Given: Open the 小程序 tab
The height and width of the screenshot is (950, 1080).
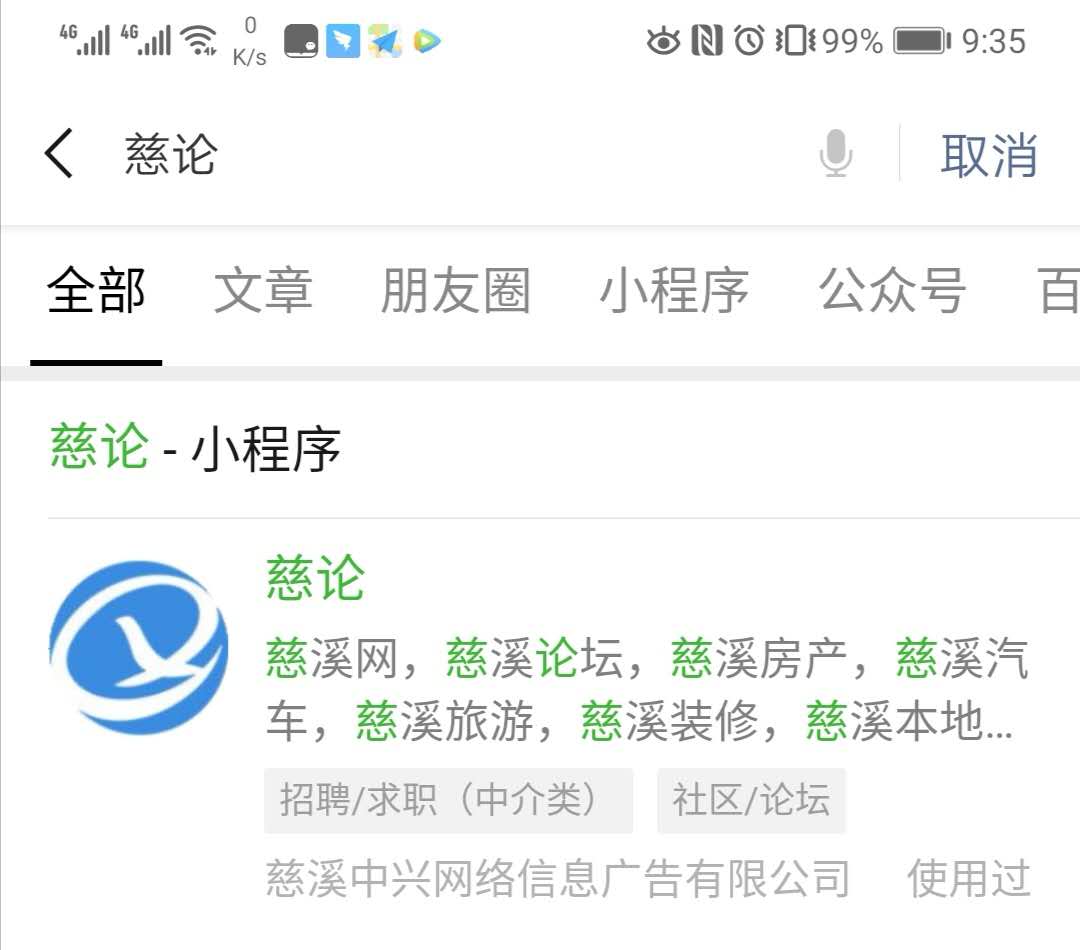Looking at the screenshot, I should point(674,291).
